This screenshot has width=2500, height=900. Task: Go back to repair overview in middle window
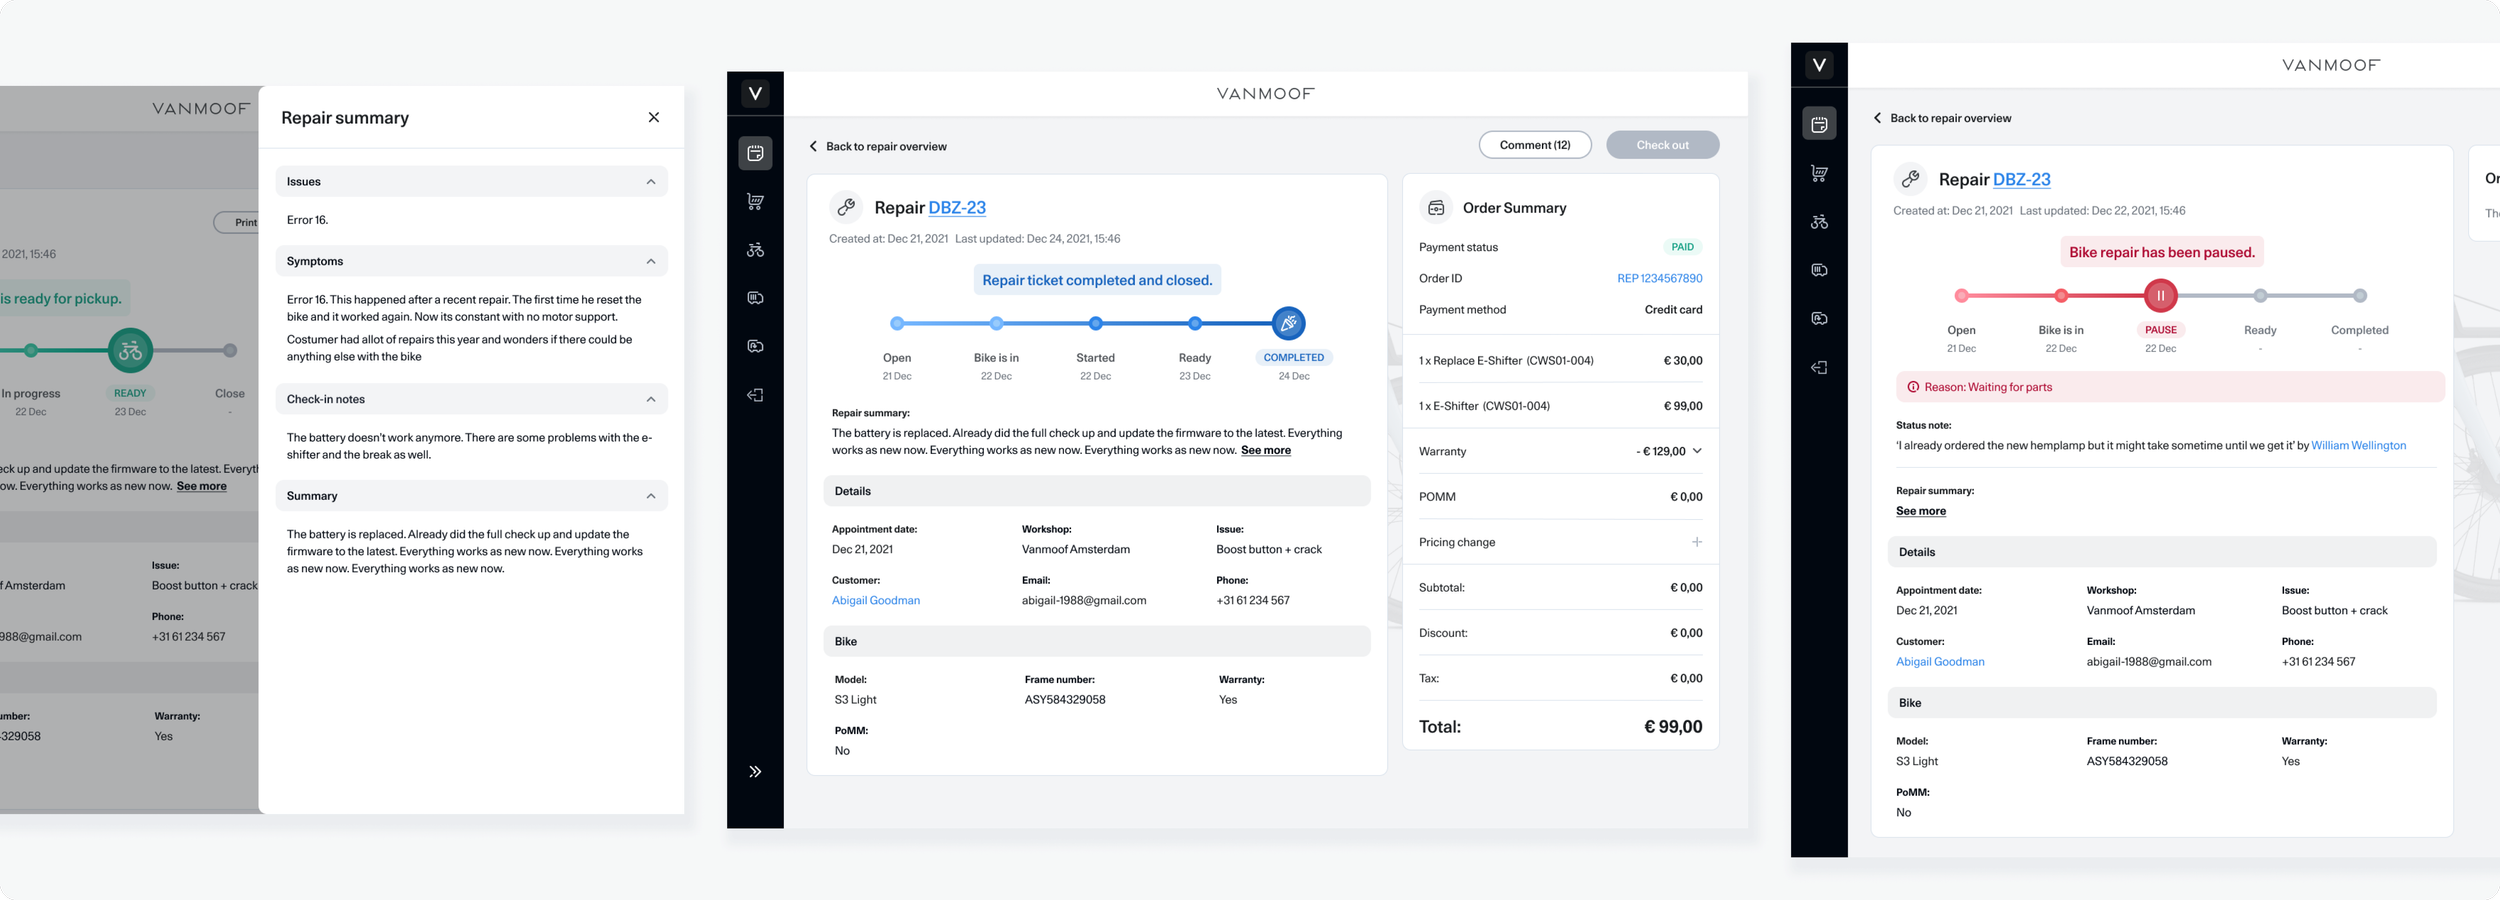click(885, 146)
